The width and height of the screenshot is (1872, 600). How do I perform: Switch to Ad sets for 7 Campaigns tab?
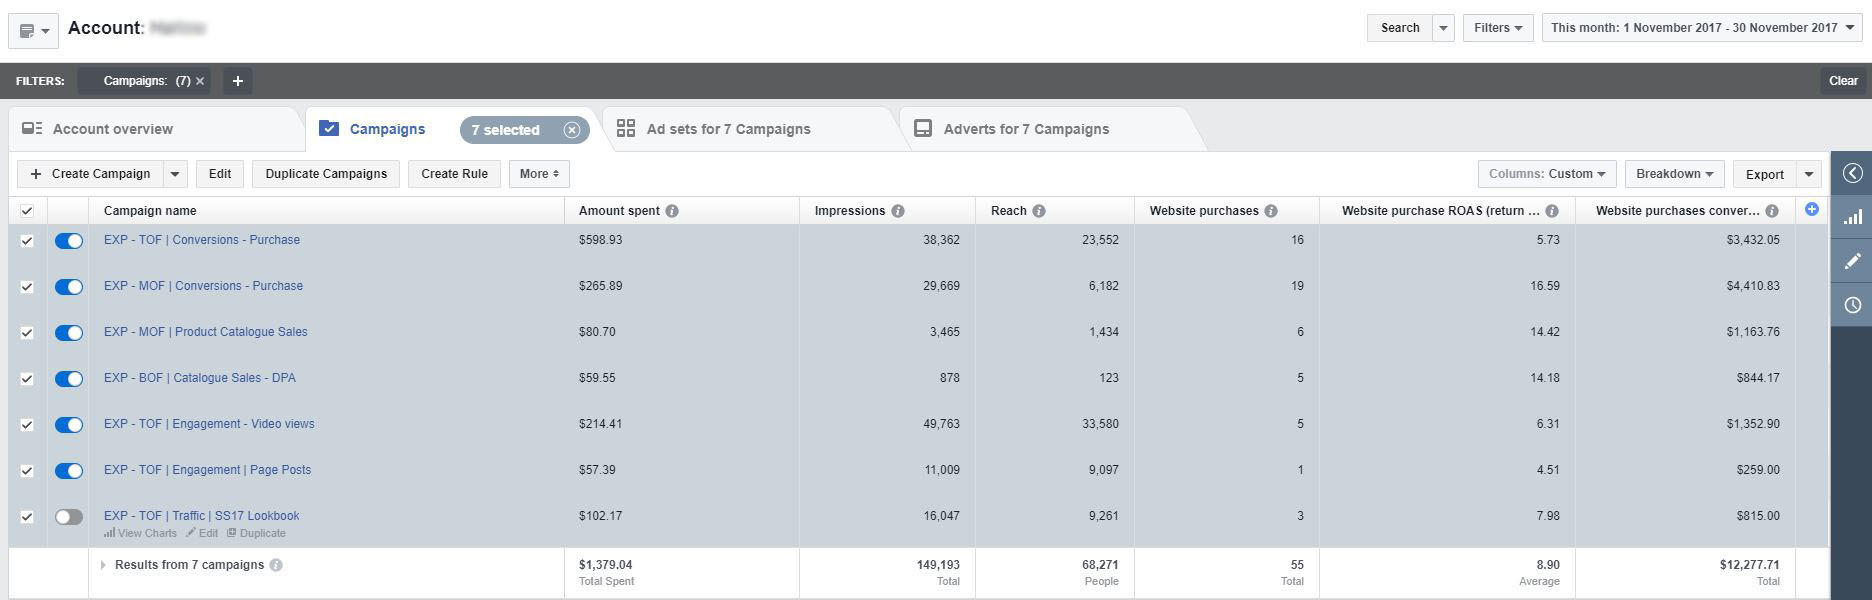[727, 129]
